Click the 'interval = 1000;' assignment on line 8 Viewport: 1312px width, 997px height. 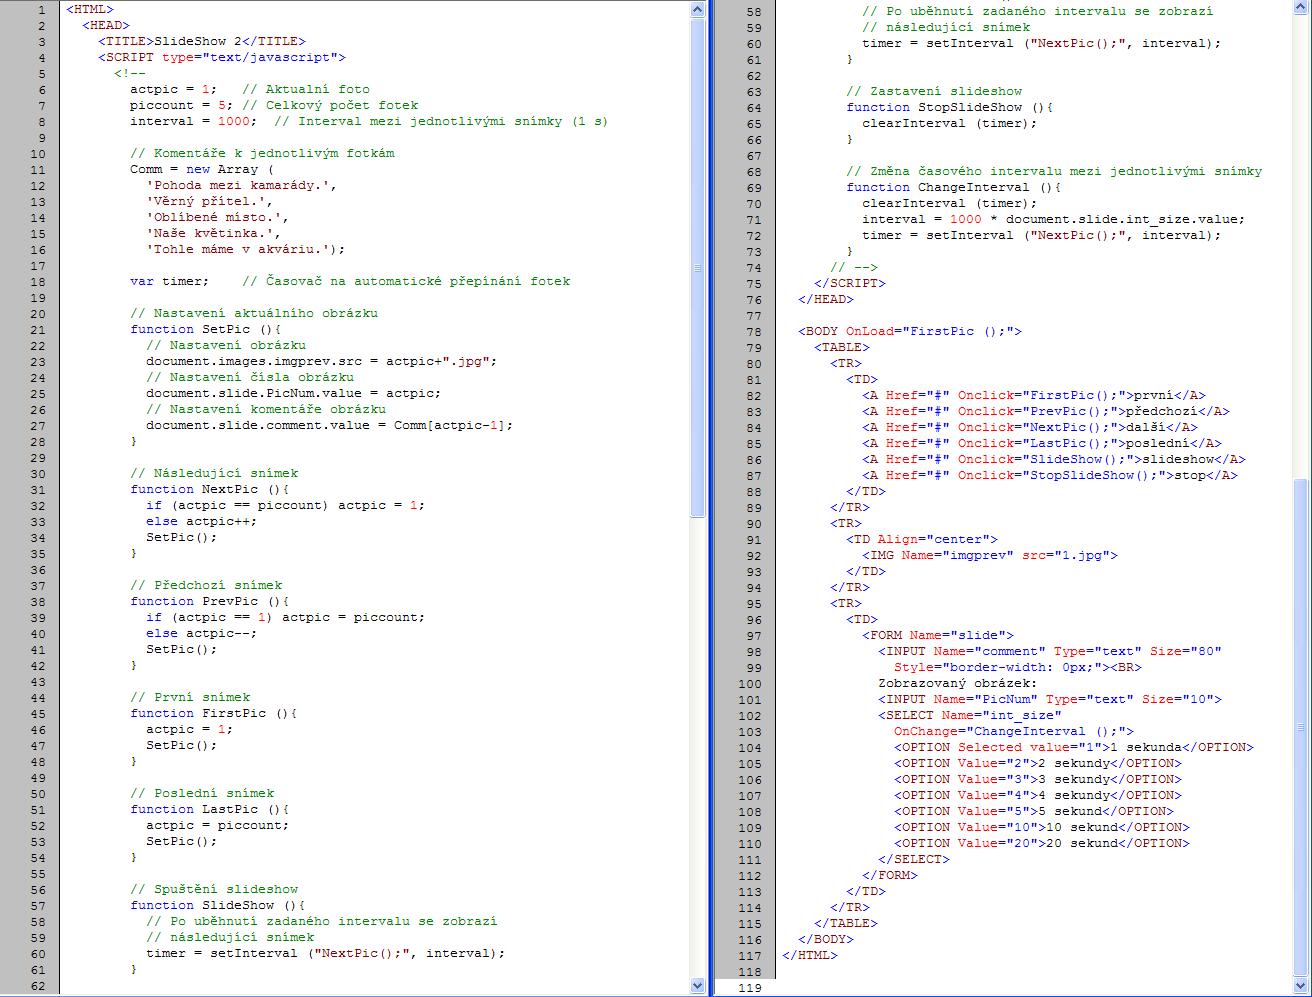pos(193,121)
